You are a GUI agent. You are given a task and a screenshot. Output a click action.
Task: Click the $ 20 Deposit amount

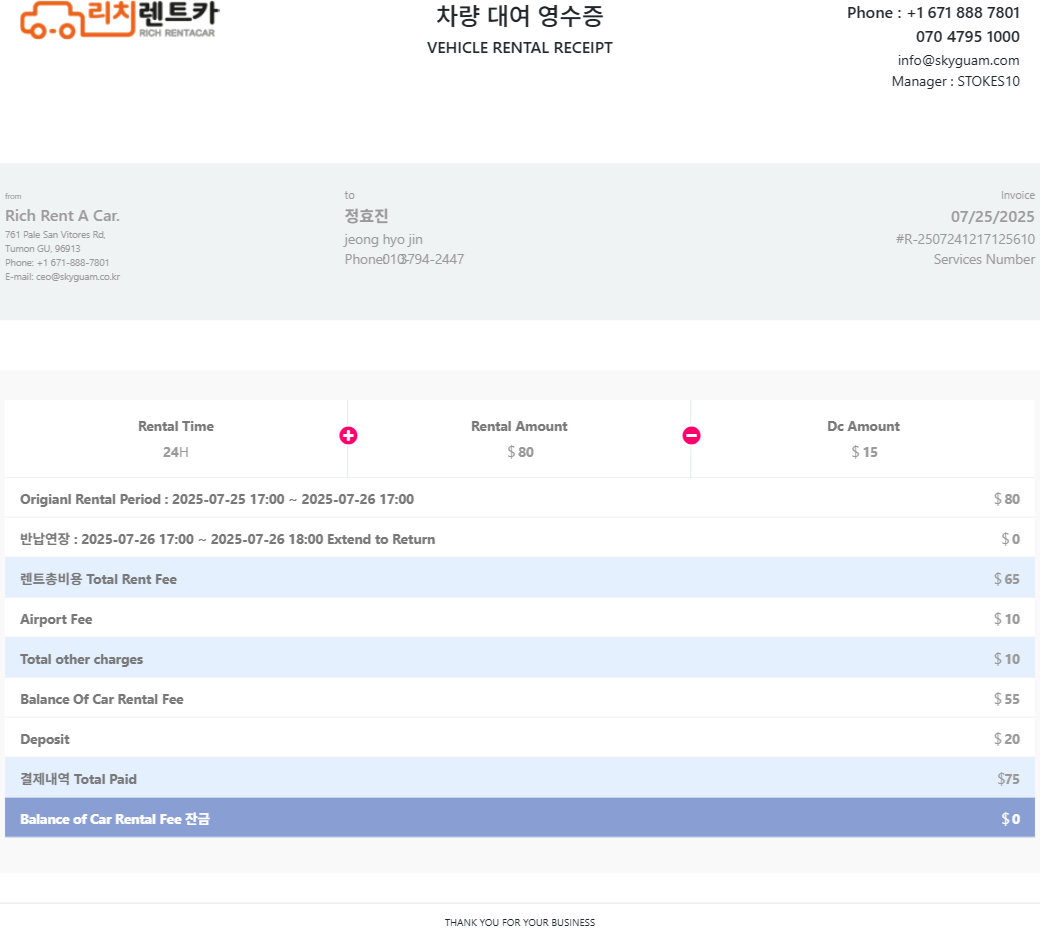click(1007, 739)
